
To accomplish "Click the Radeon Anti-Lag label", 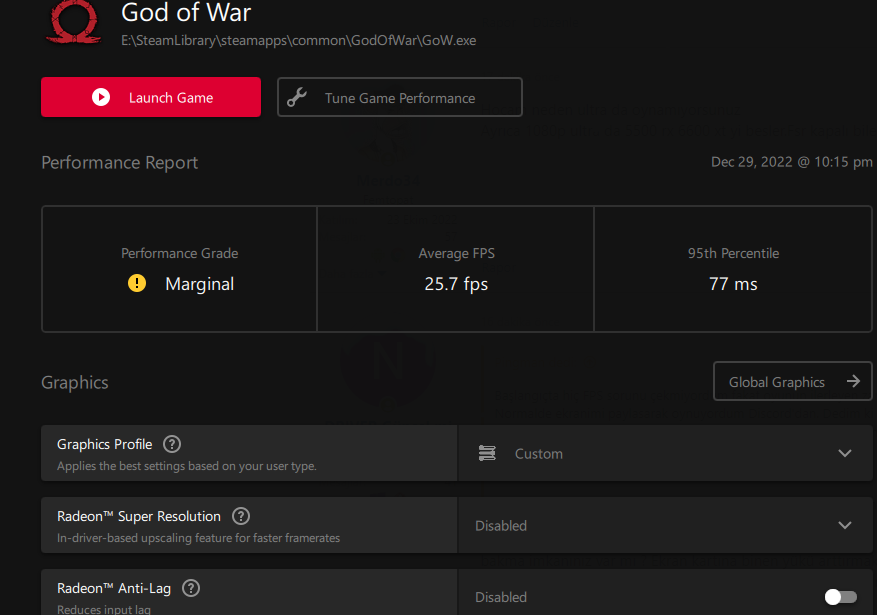I will tap(114, 588).
